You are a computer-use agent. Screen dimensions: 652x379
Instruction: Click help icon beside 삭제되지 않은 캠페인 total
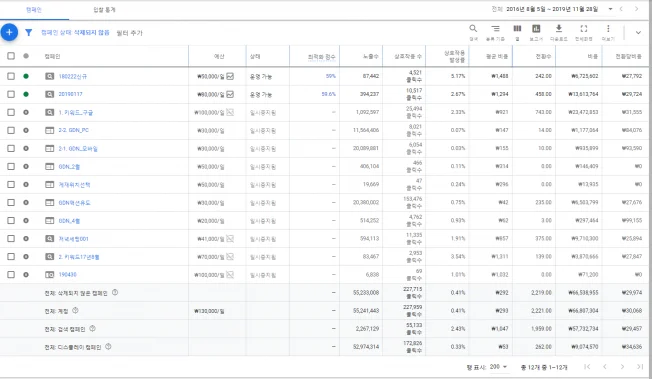tap(115, 292)
